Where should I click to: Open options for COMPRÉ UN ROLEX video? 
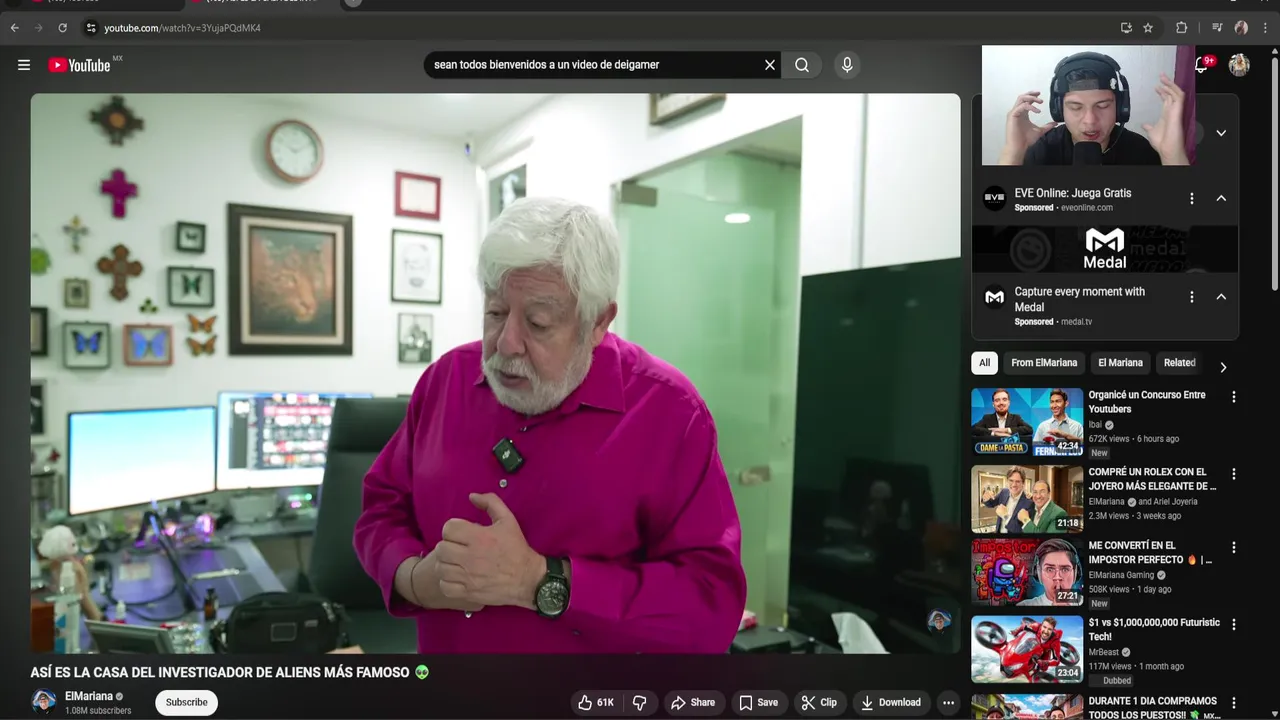(1233, 474)
